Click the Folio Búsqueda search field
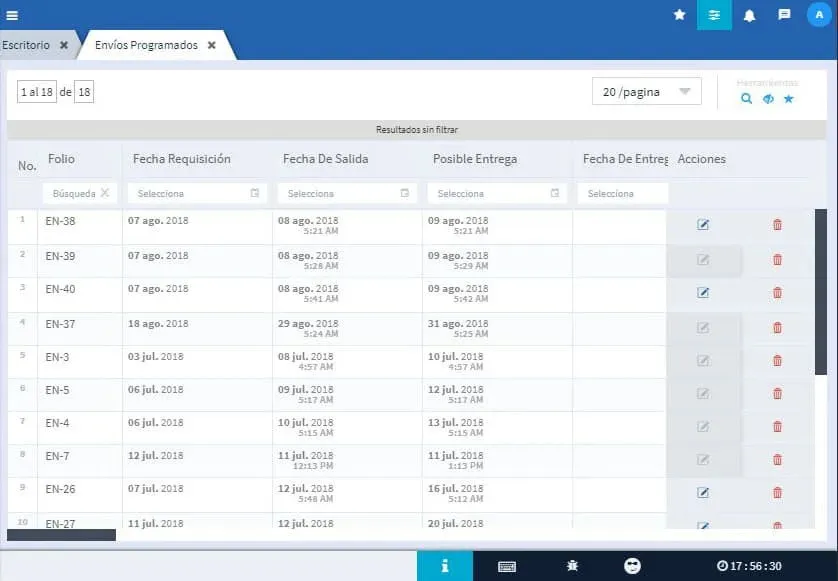838x581 pixels. coord(75,193)
